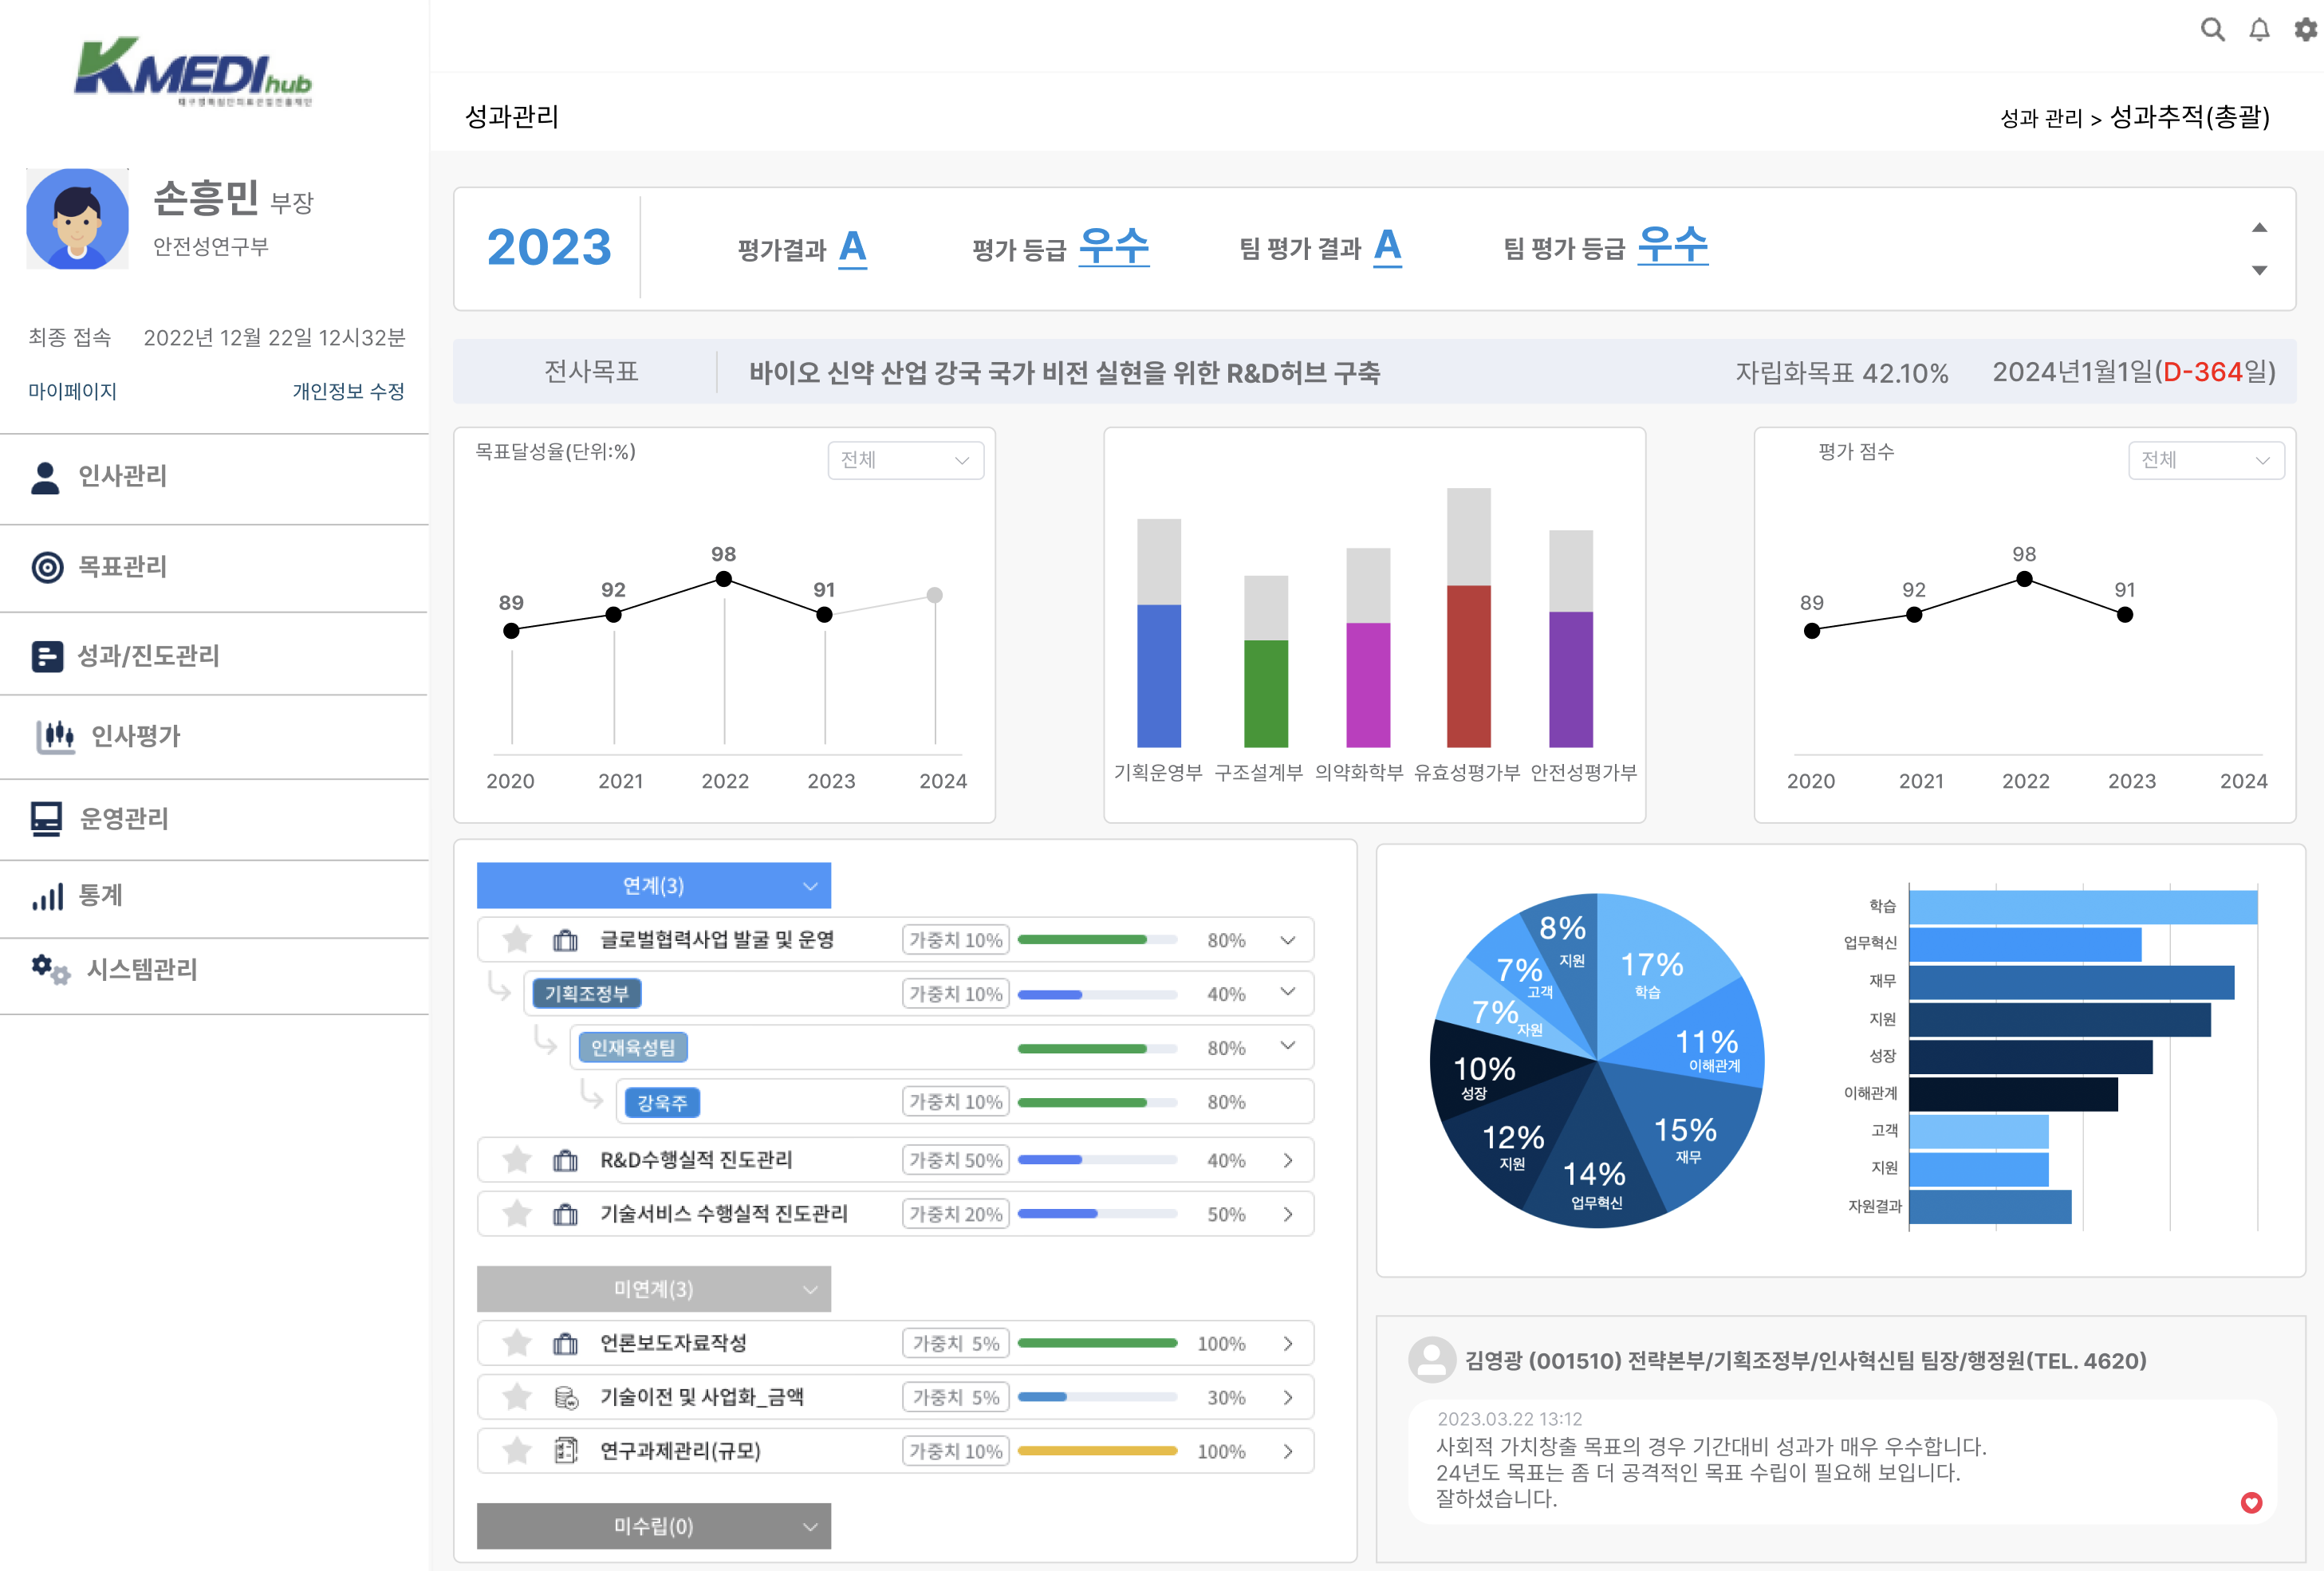This screenshot has width=2324, height=1571.
Task: Open 성과/진도관리 sidebar menu
Action: click(x=148, y=655)
